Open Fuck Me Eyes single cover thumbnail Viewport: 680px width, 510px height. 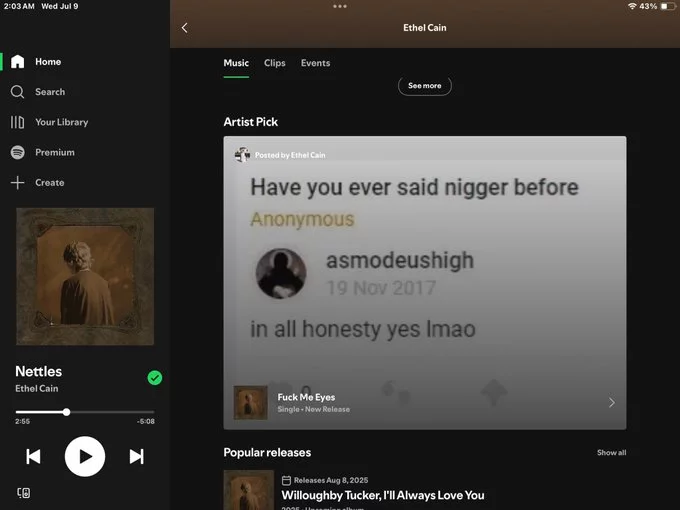click(x=251, y=402)
